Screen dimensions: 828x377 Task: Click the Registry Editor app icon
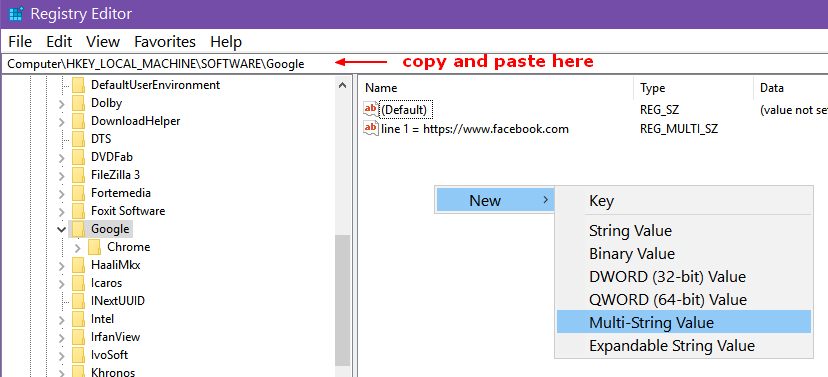pyautogui.click(x=16, y=14)
